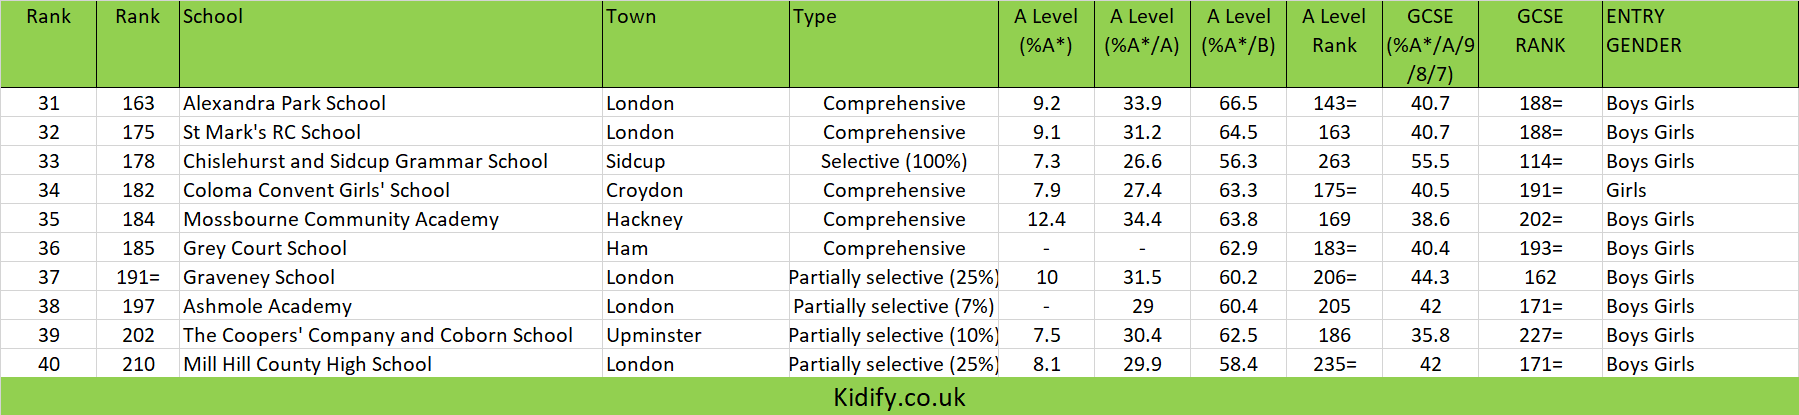Select the Partially selective (7%) cell

tap(894, 306)
